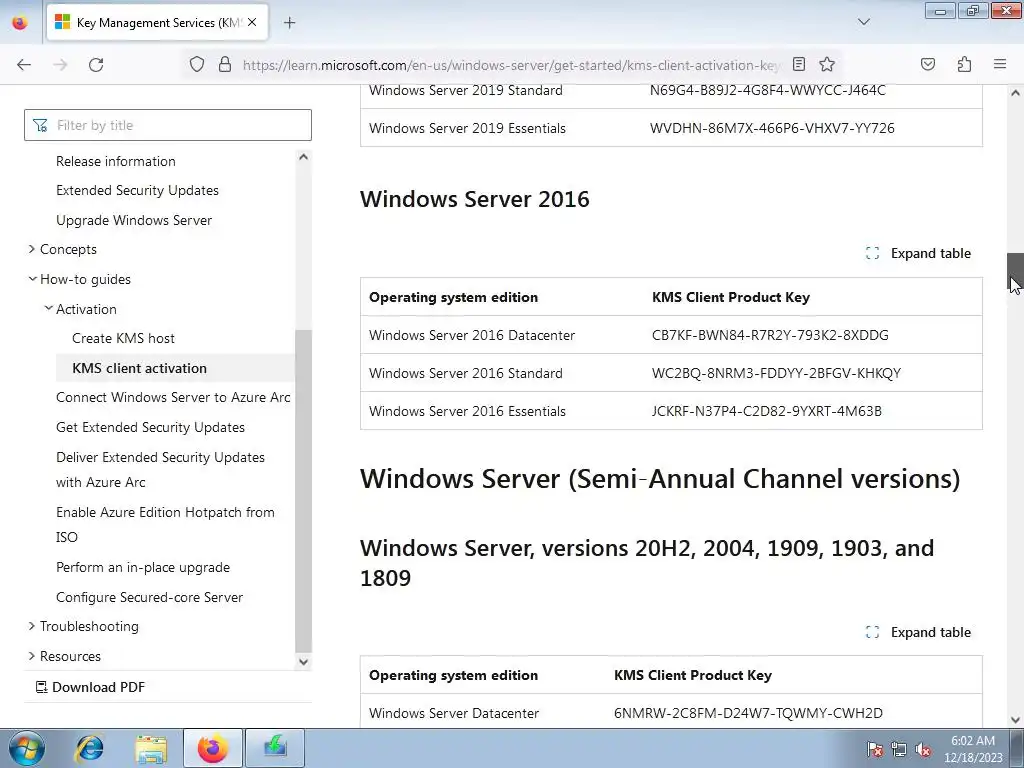Select KMS client activation item

click(175, 368)
